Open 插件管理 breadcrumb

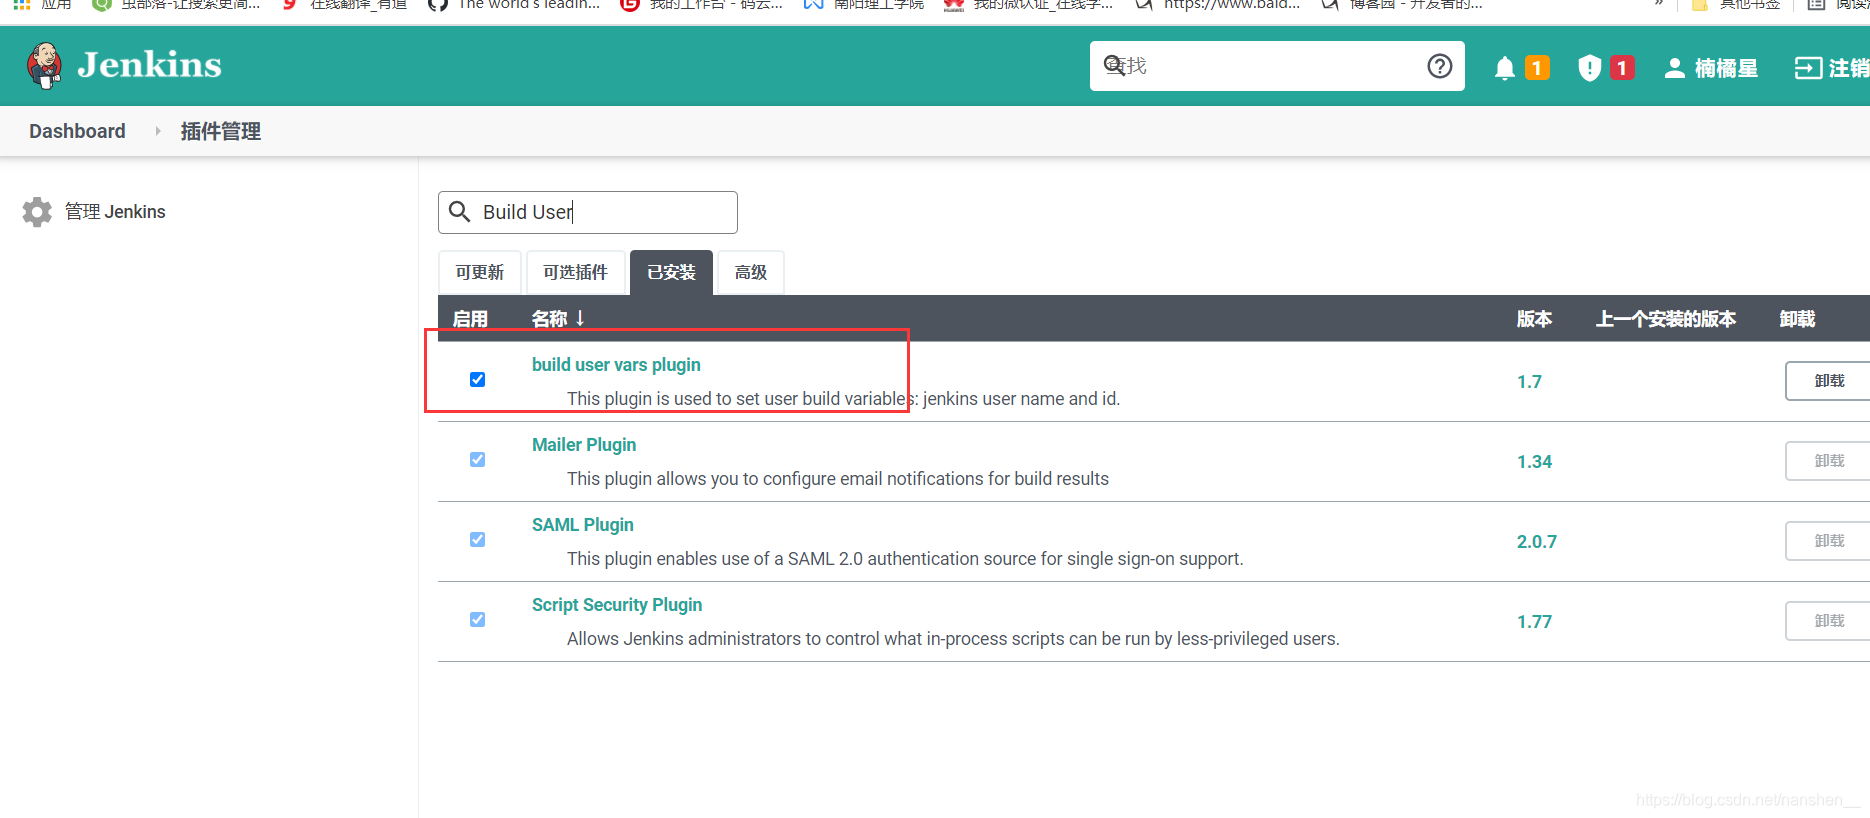click(220, 131)
